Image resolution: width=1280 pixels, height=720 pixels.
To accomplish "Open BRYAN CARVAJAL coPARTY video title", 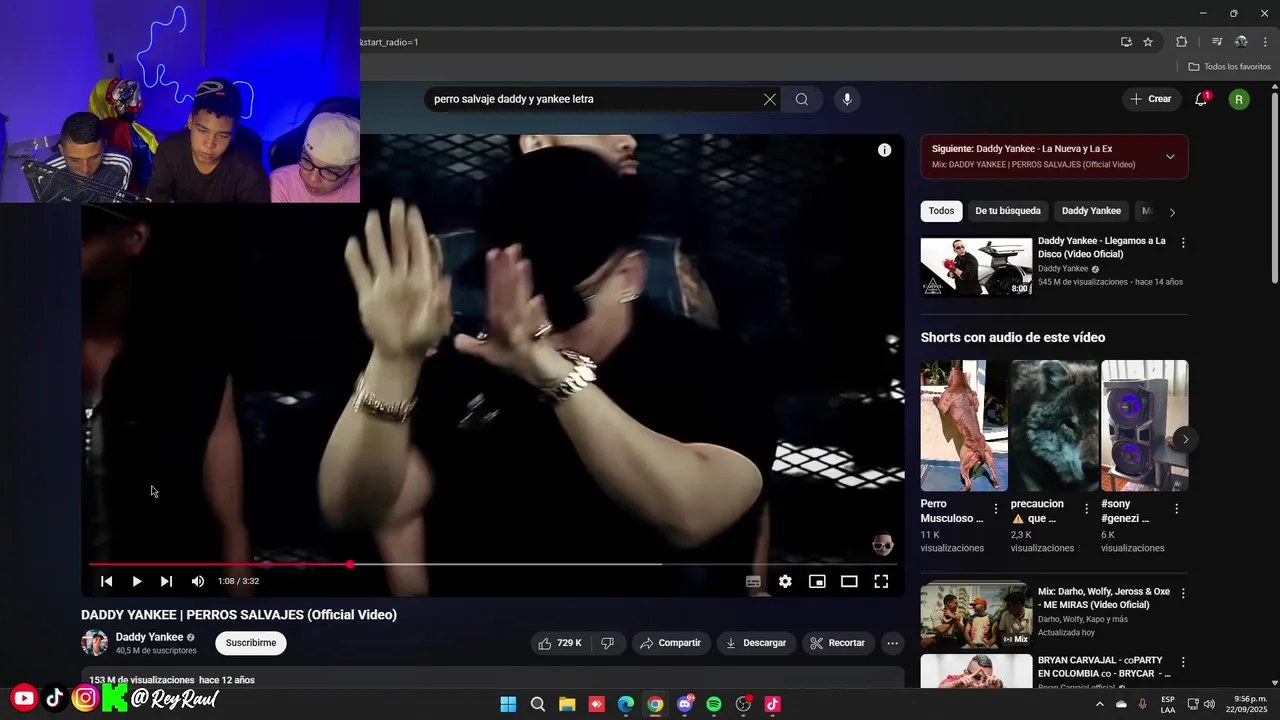I will click(1104, 667).
